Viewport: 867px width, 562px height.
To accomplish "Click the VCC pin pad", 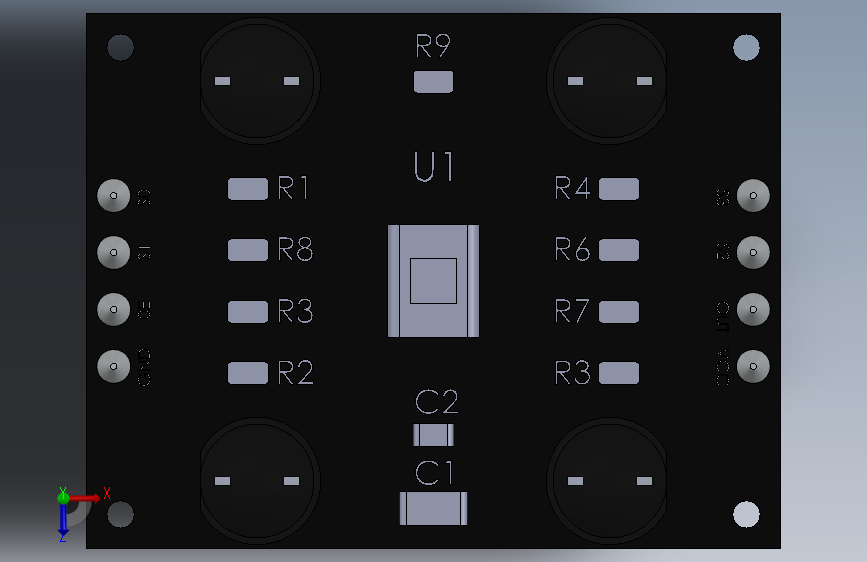I will [x=753, y=366].
